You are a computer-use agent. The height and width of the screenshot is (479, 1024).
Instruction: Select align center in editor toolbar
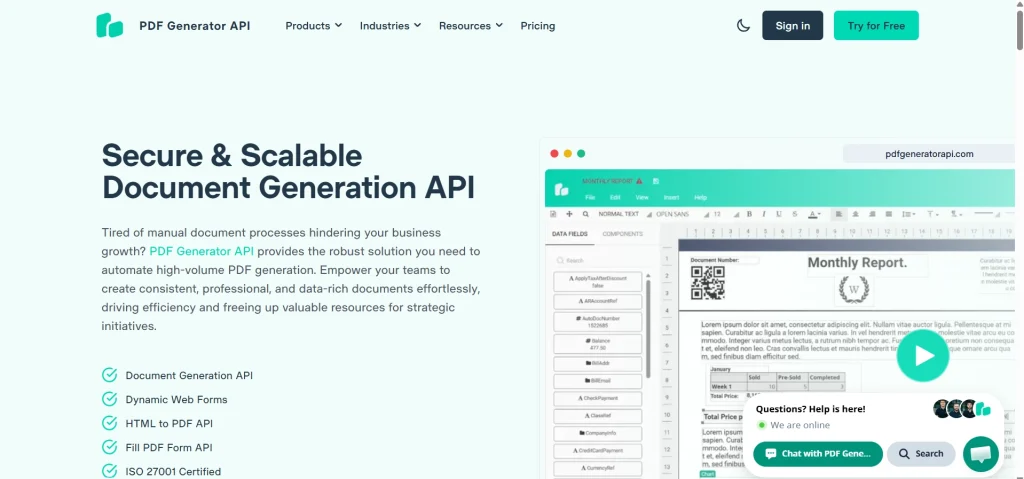856,214
